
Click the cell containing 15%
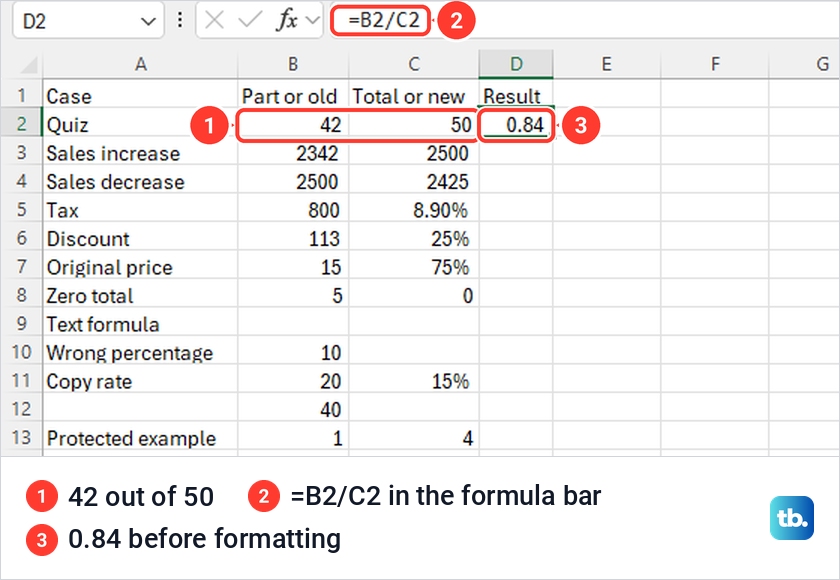coord(414,381)
